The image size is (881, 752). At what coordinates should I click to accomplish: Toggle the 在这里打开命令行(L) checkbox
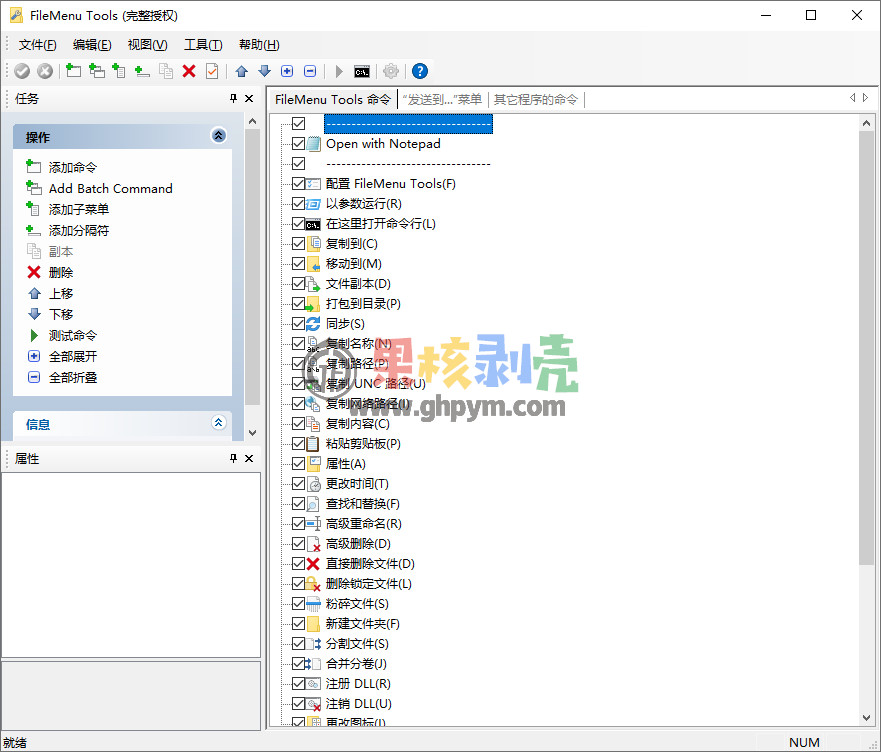[298, 224]
